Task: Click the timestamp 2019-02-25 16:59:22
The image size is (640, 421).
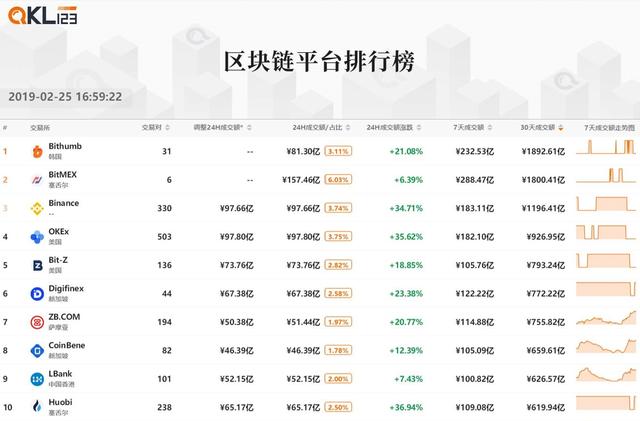Action: (65, 97)
